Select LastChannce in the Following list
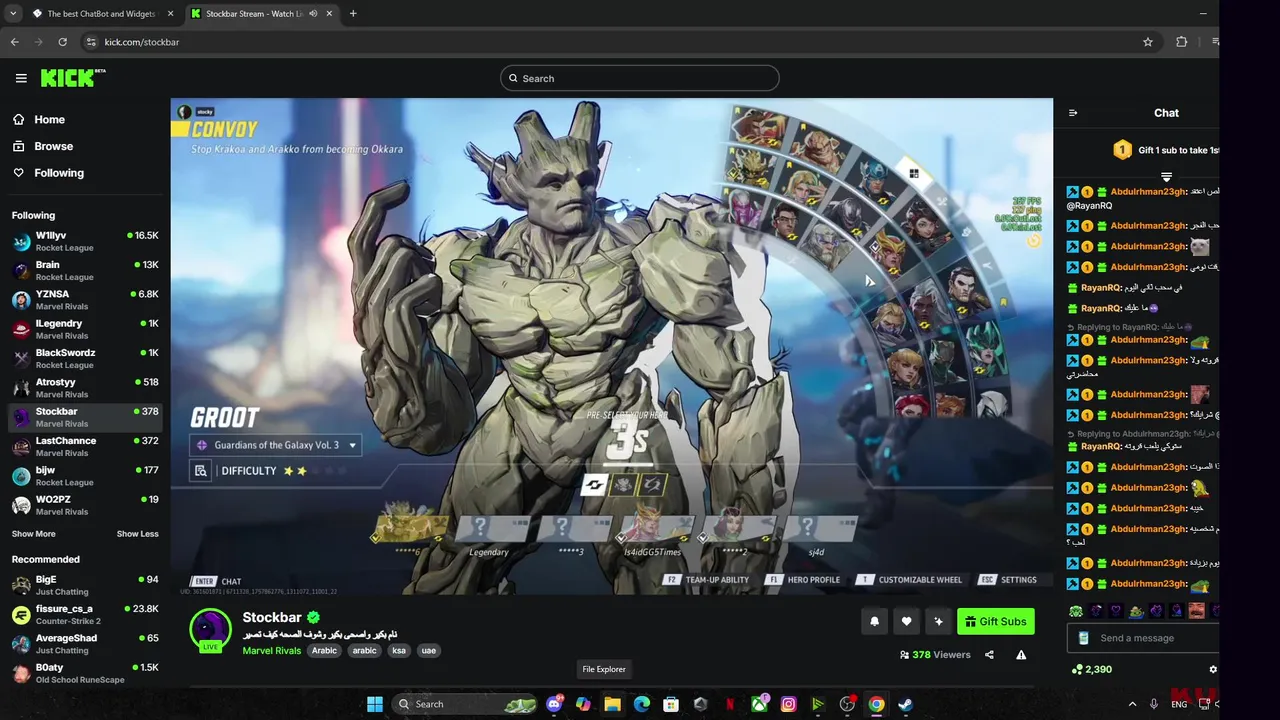The image size is (1280, 720). pos(85,446)
